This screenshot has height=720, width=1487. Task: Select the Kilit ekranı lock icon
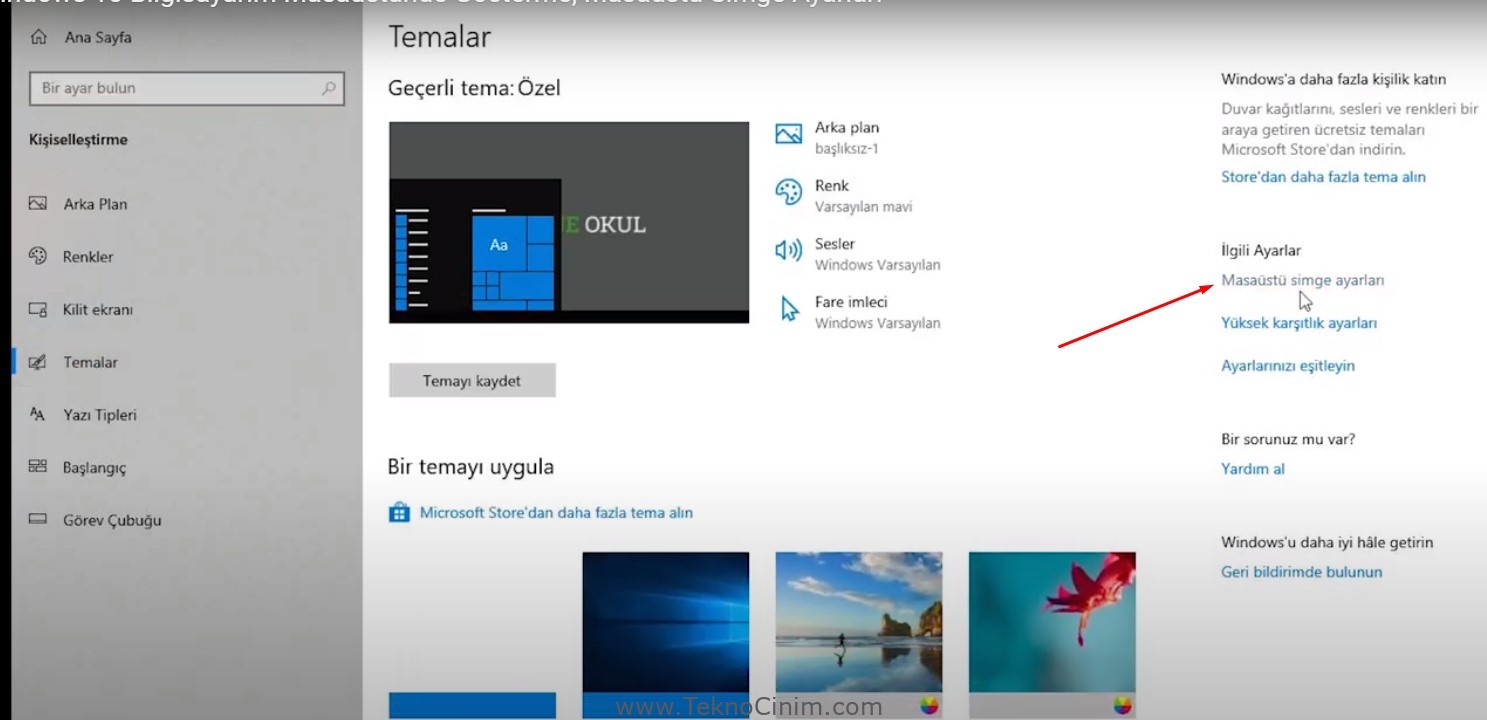coord(38,309)
